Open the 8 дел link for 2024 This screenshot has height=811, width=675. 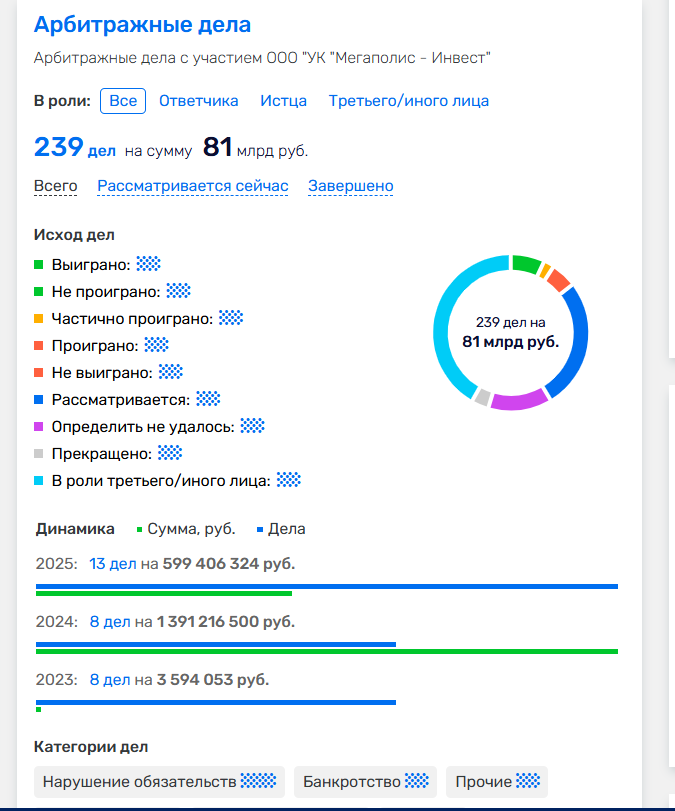click(110, 622)
